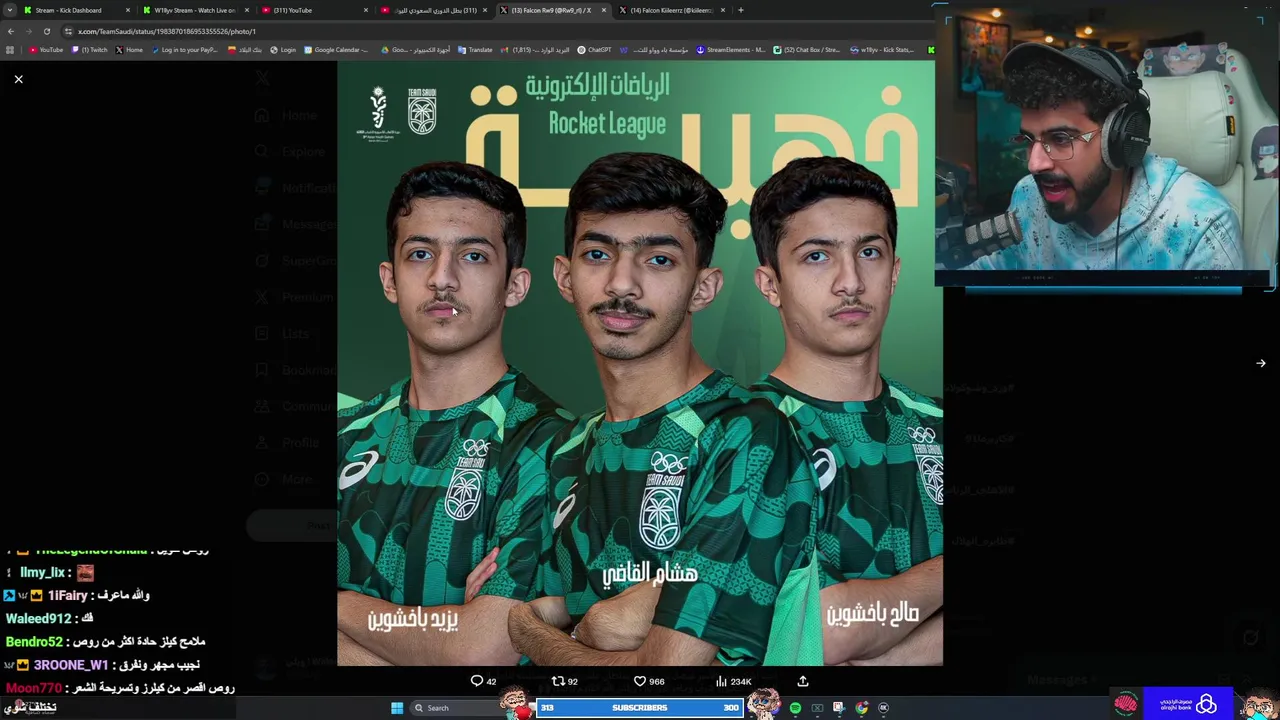1280x720 pixels.
Task: Open the ChatGPT bookmark
Action: 595,50
